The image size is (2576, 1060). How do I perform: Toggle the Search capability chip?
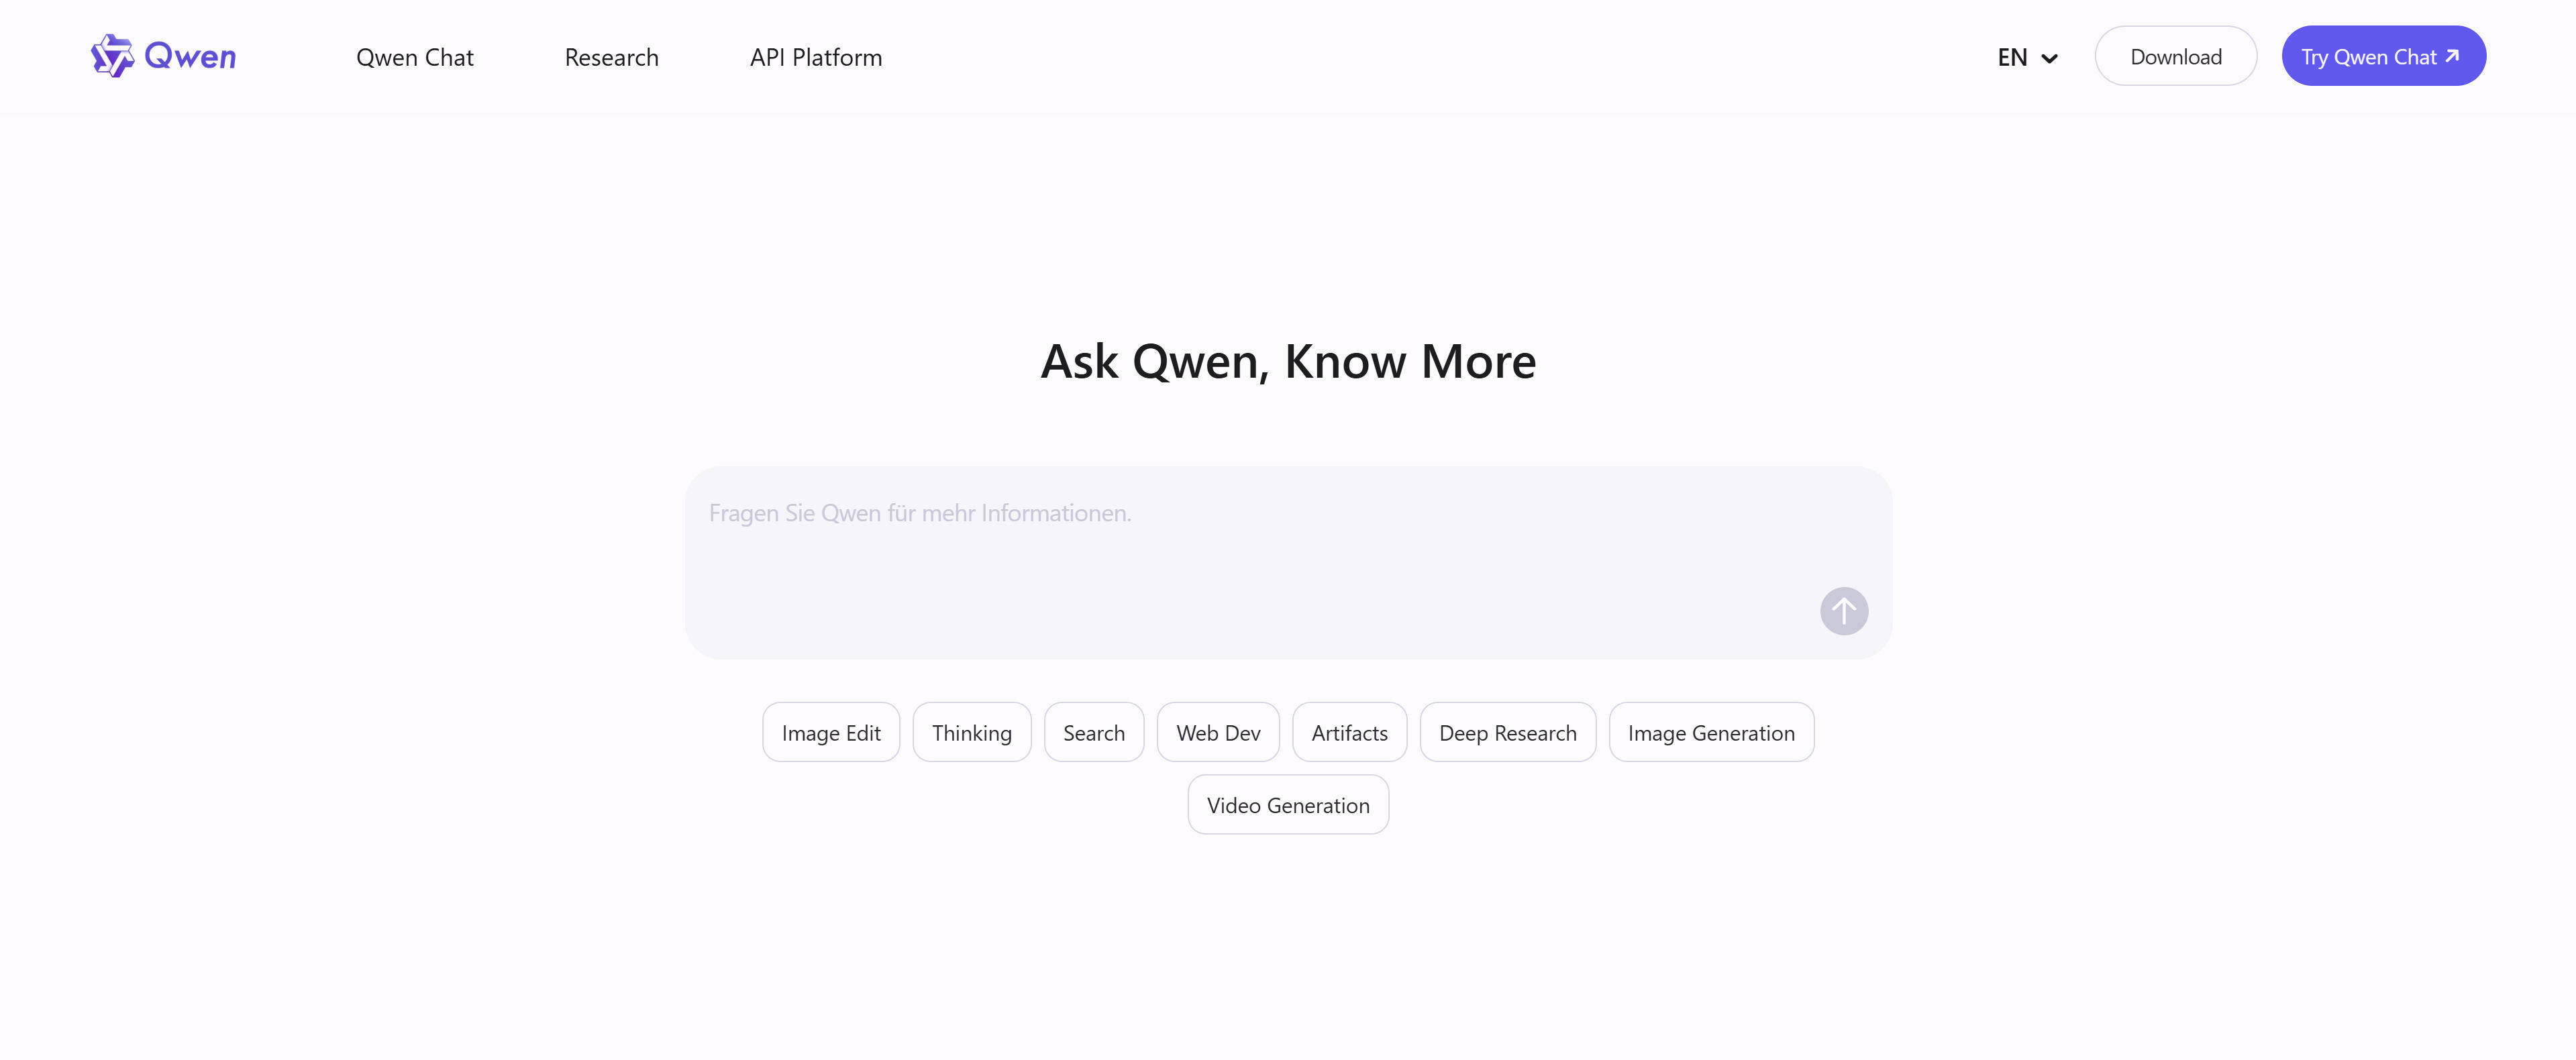pos(1093,732)
